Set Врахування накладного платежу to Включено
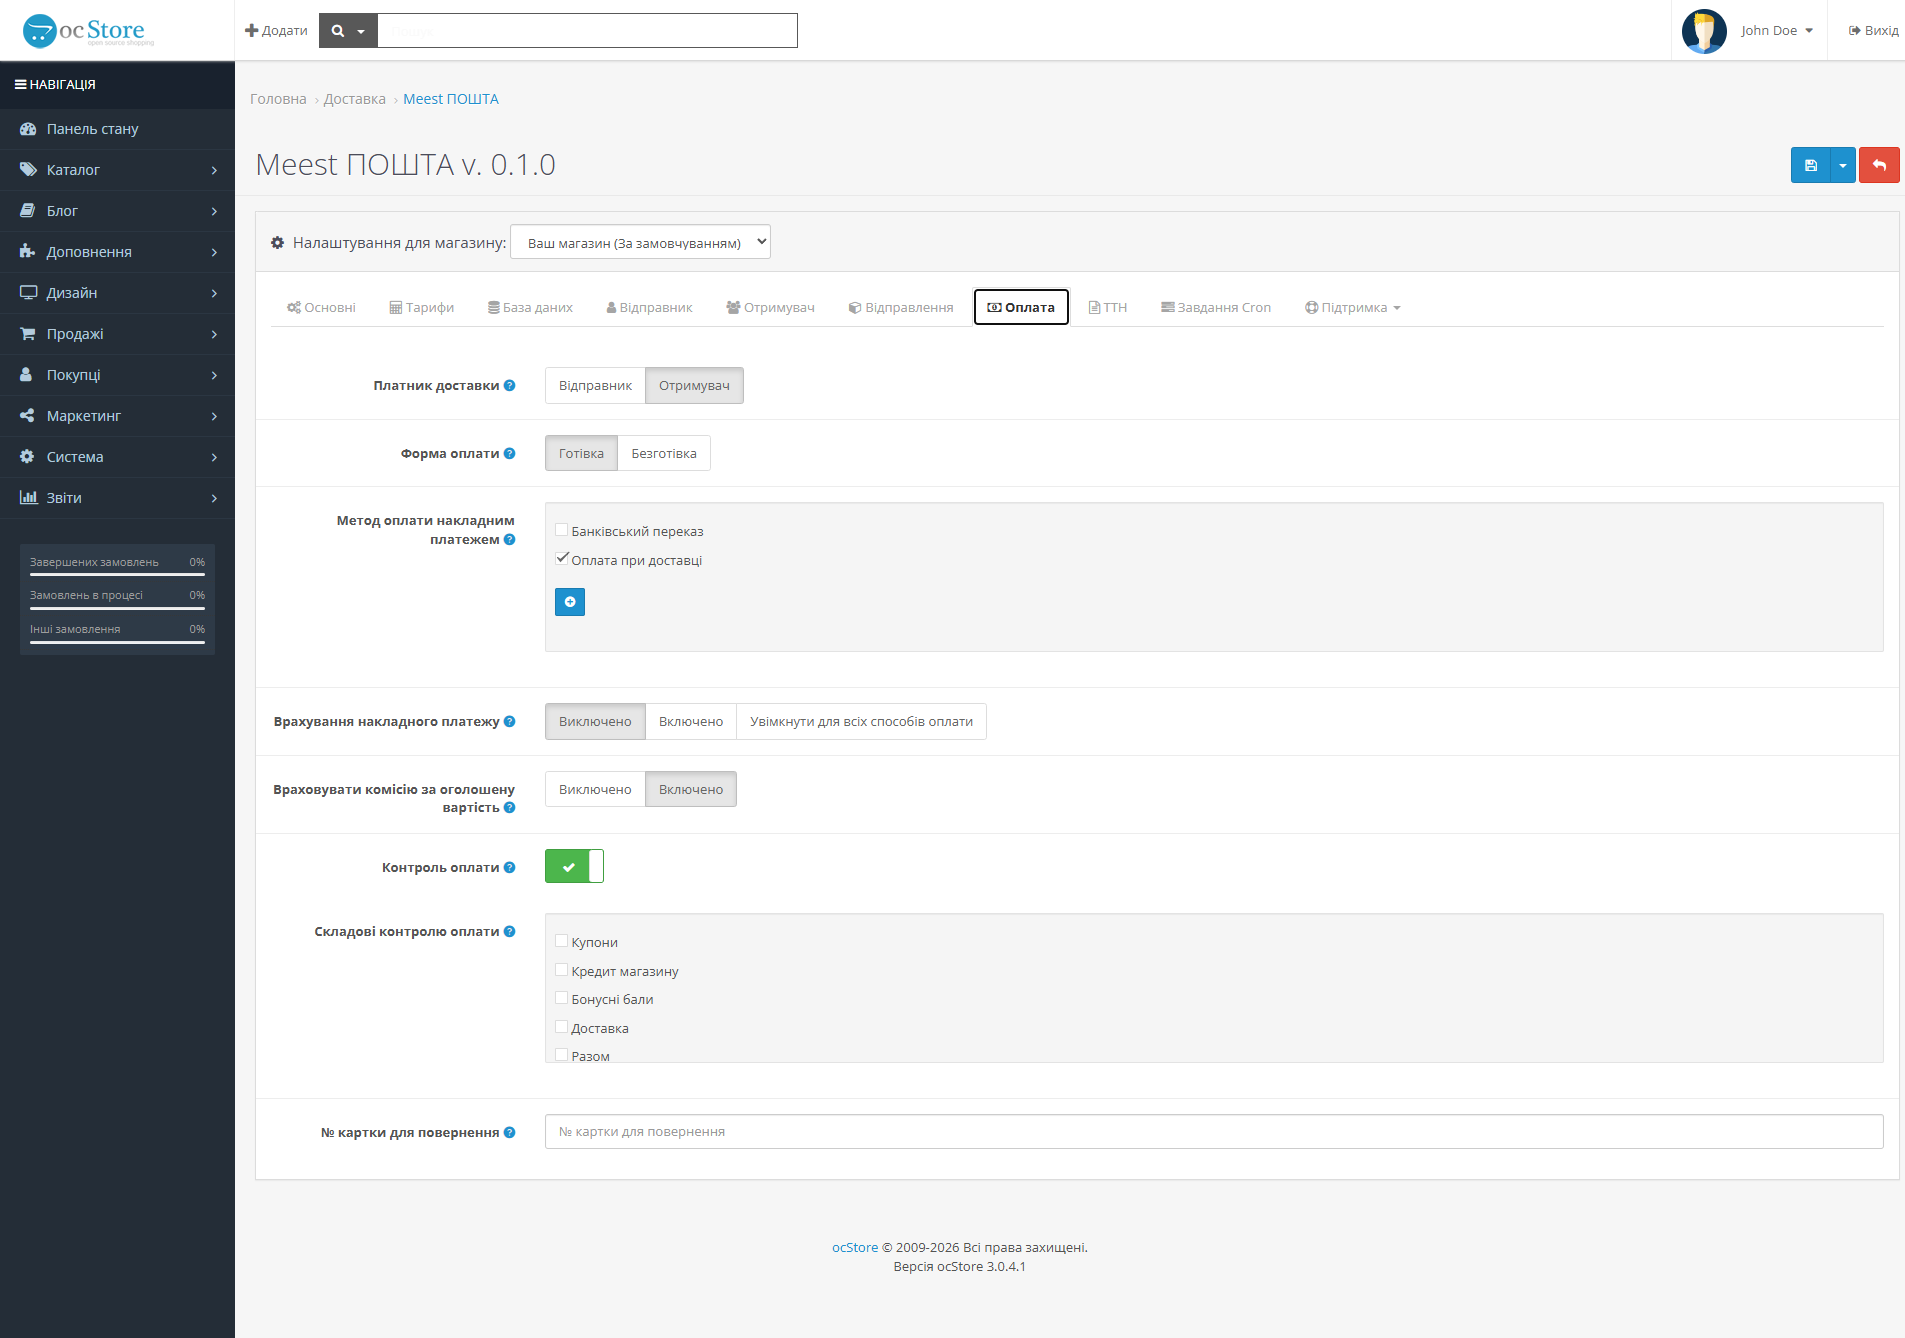The width and height of the screenshot is (1905, 1338). point(691,722)
